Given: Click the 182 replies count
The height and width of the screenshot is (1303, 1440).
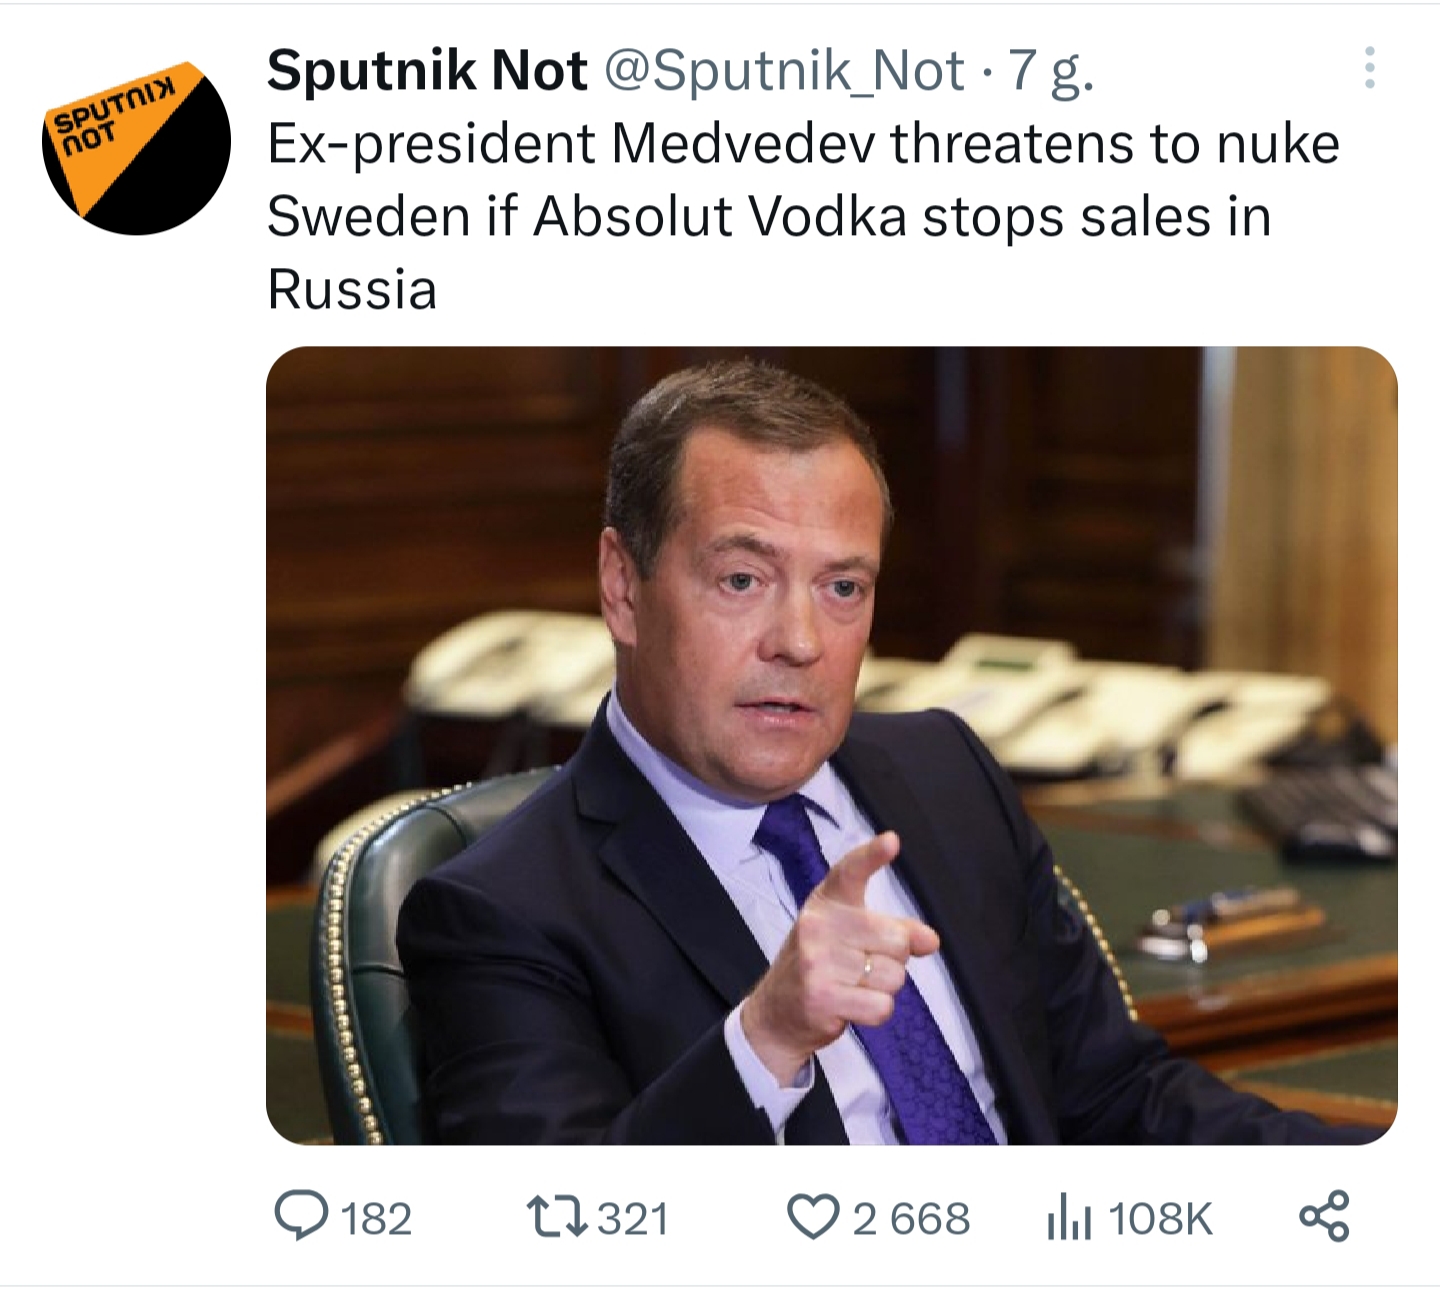Looking at the screenshot, I should pyautogui.click(x=376, y=1219).
